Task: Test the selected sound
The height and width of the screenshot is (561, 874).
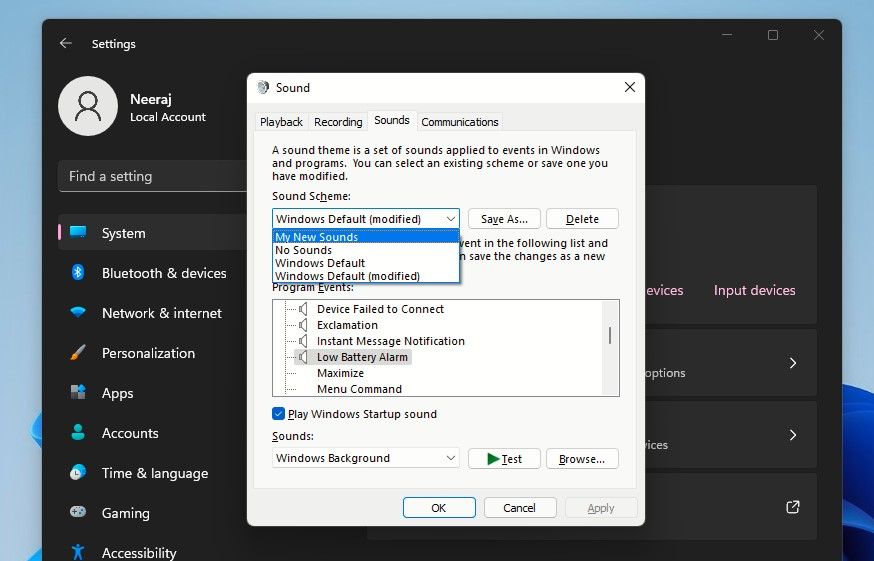Action: point(504,458)
